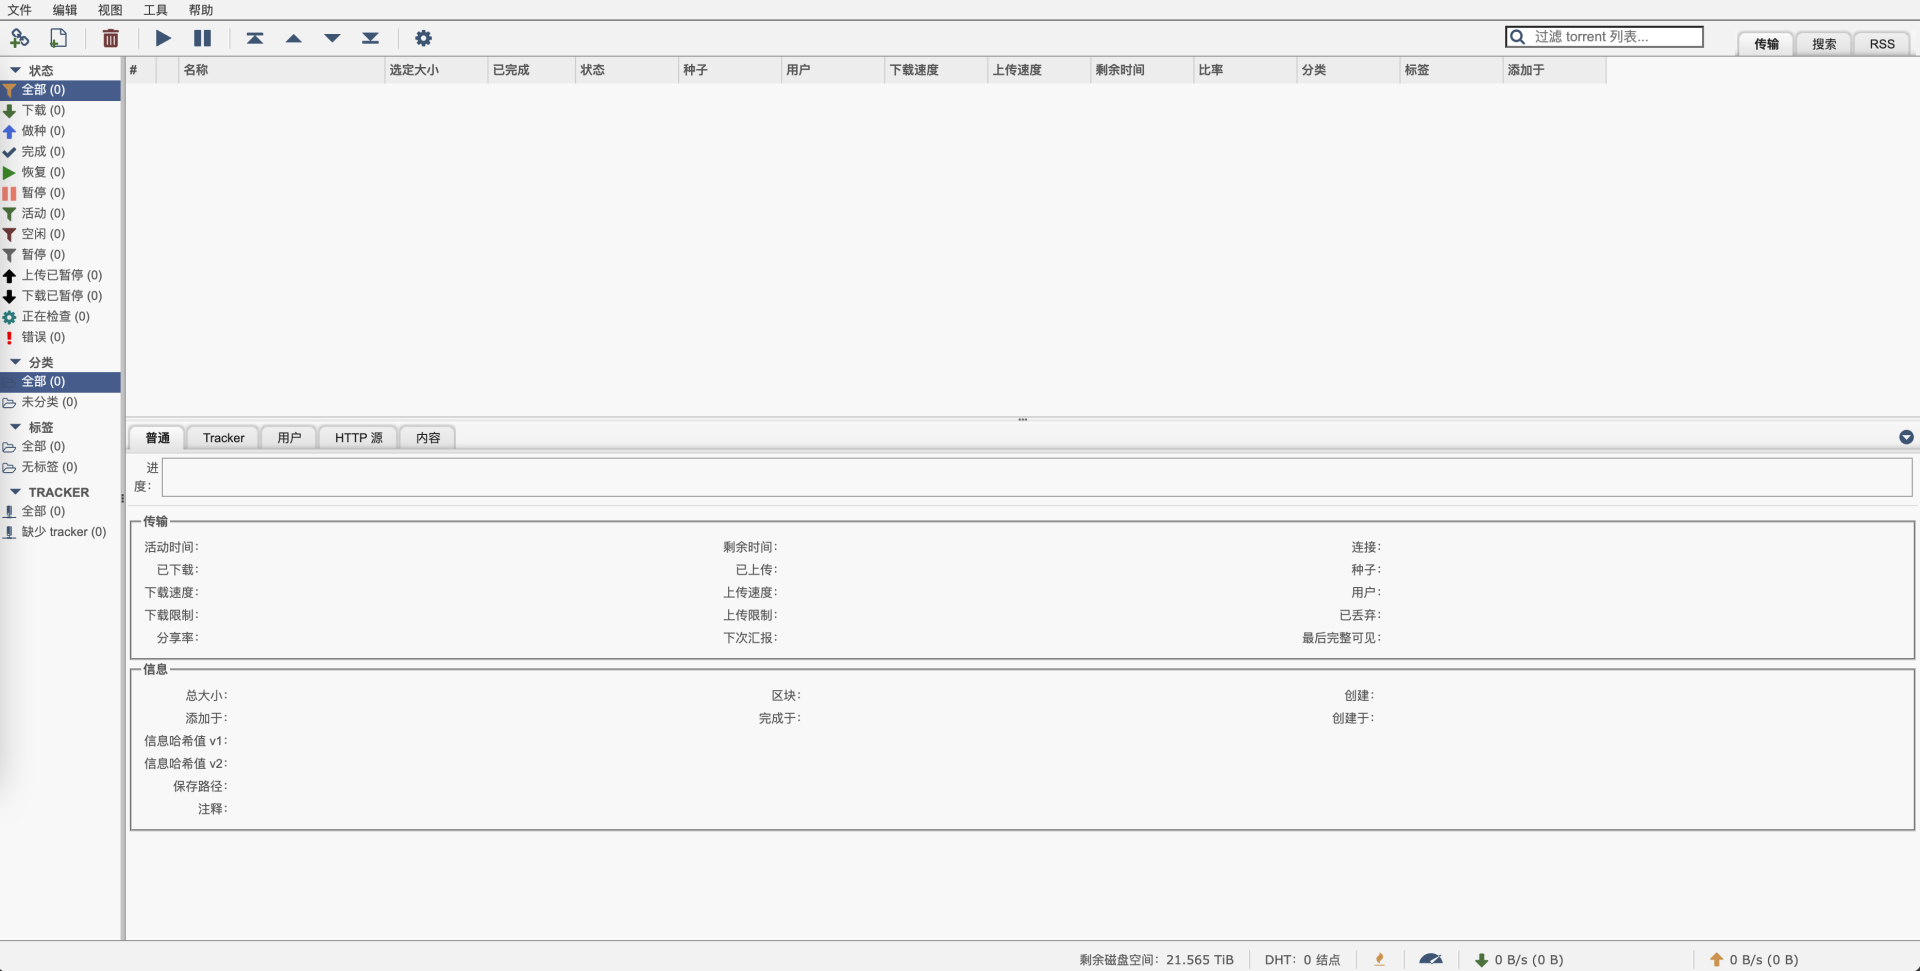This screenshot has height=971, width=1920.
Task: Select 未分类 (0) category
Action: point(60,402)
